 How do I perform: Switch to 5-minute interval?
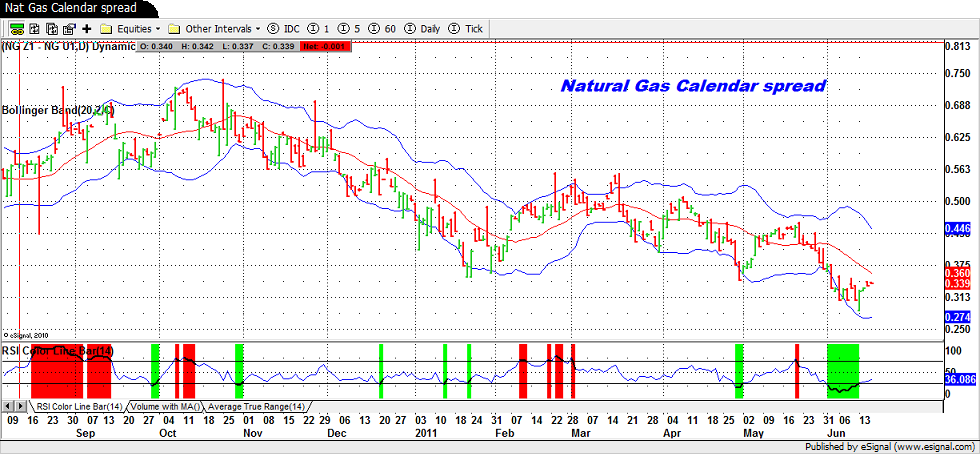(x=350, y=29)
